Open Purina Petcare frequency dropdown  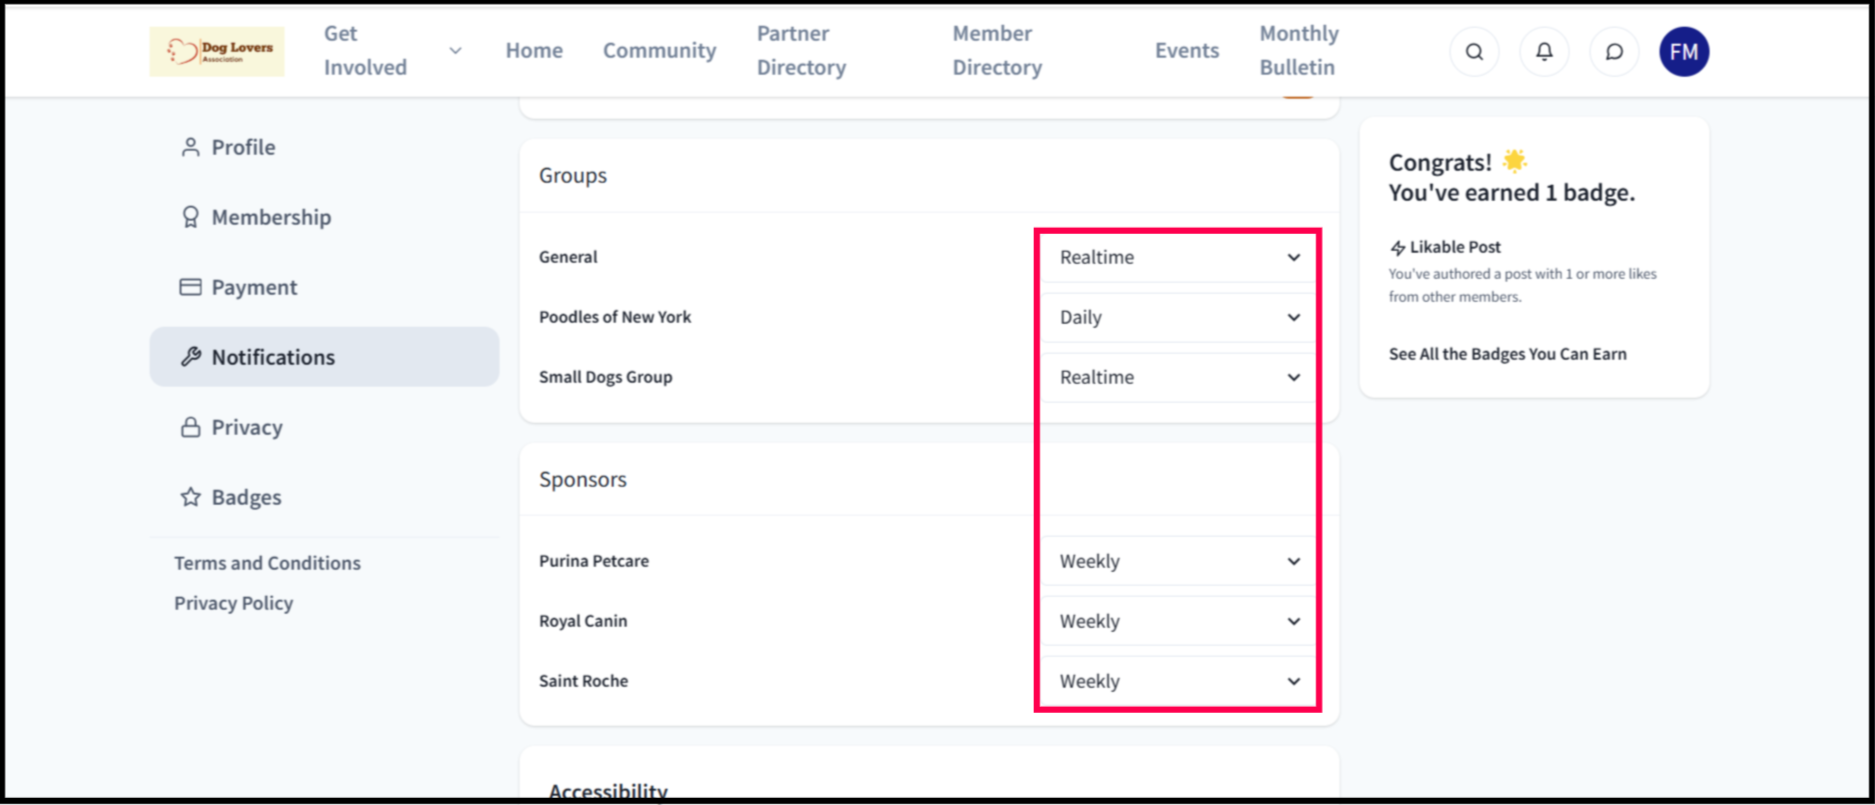click(1178, 561)
